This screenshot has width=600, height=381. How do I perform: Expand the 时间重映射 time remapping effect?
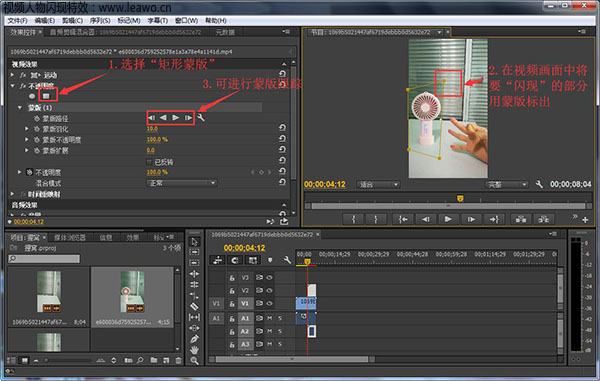pyautogui.click(x=13, y=194)
